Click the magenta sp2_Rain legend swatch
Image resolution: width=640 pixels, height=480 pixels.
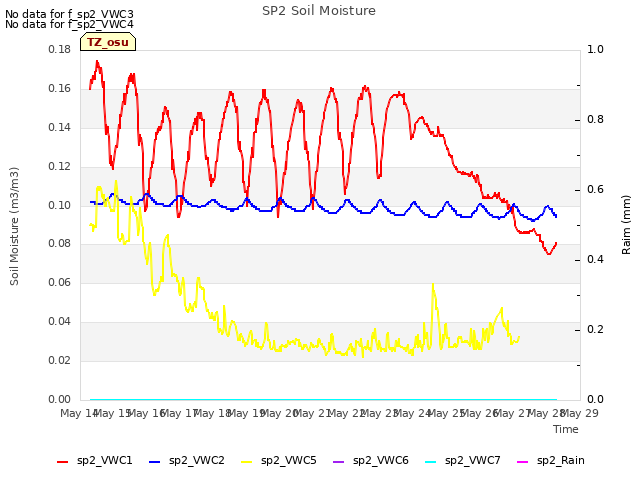tap(522, 462)
